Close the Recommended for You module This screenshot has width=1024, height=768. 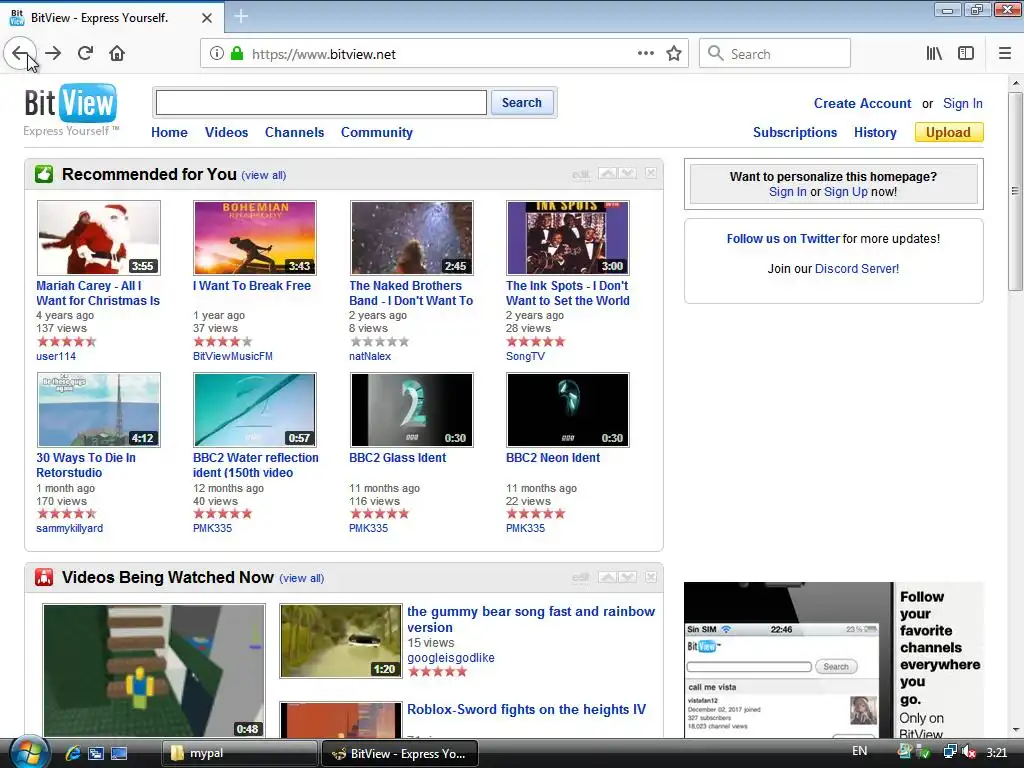[x=650, y=173]
